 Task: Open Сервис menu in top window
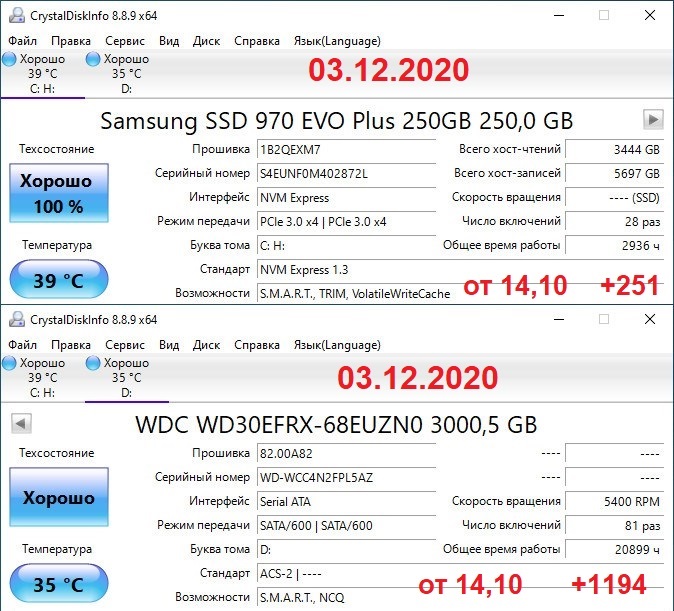125,41
